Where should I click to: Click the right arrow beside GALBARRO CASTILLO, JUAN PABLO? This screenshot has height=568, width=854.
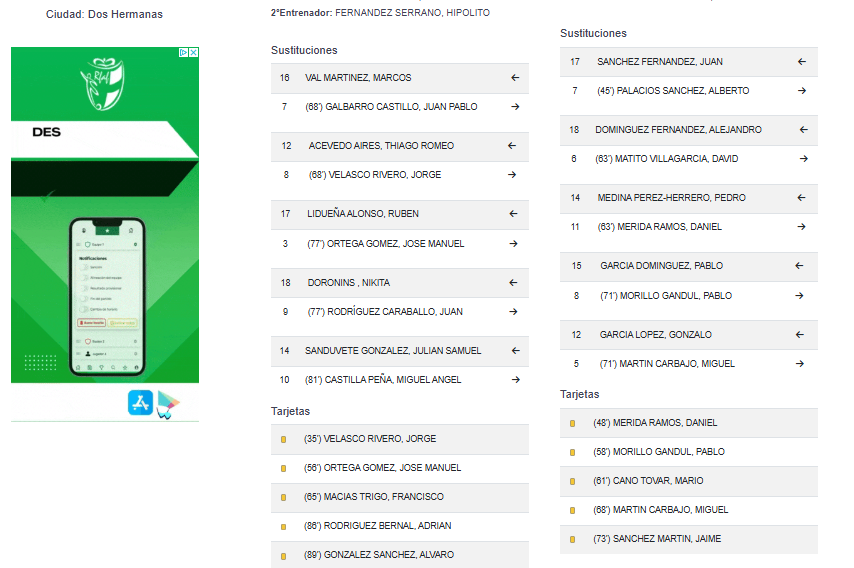515,107
